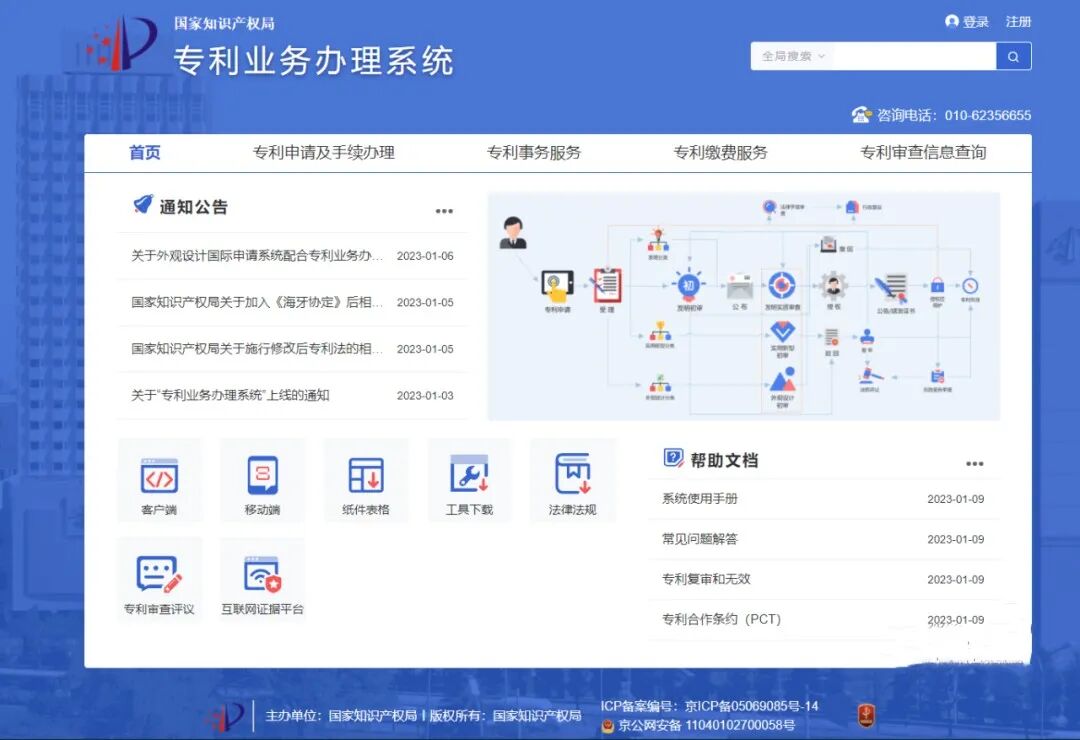
Task: Switch to the 专利缴费服务 tab
Action: 720,153
